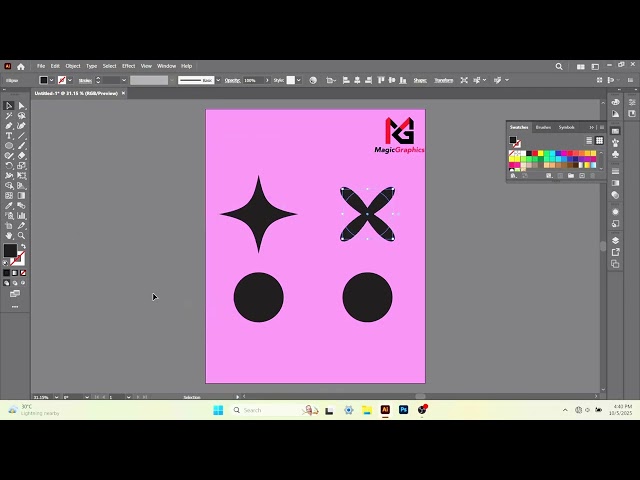This screenshot has width=640, height=480.
Task: Select the Zoom tool
Action: click(x=22, y=236)
